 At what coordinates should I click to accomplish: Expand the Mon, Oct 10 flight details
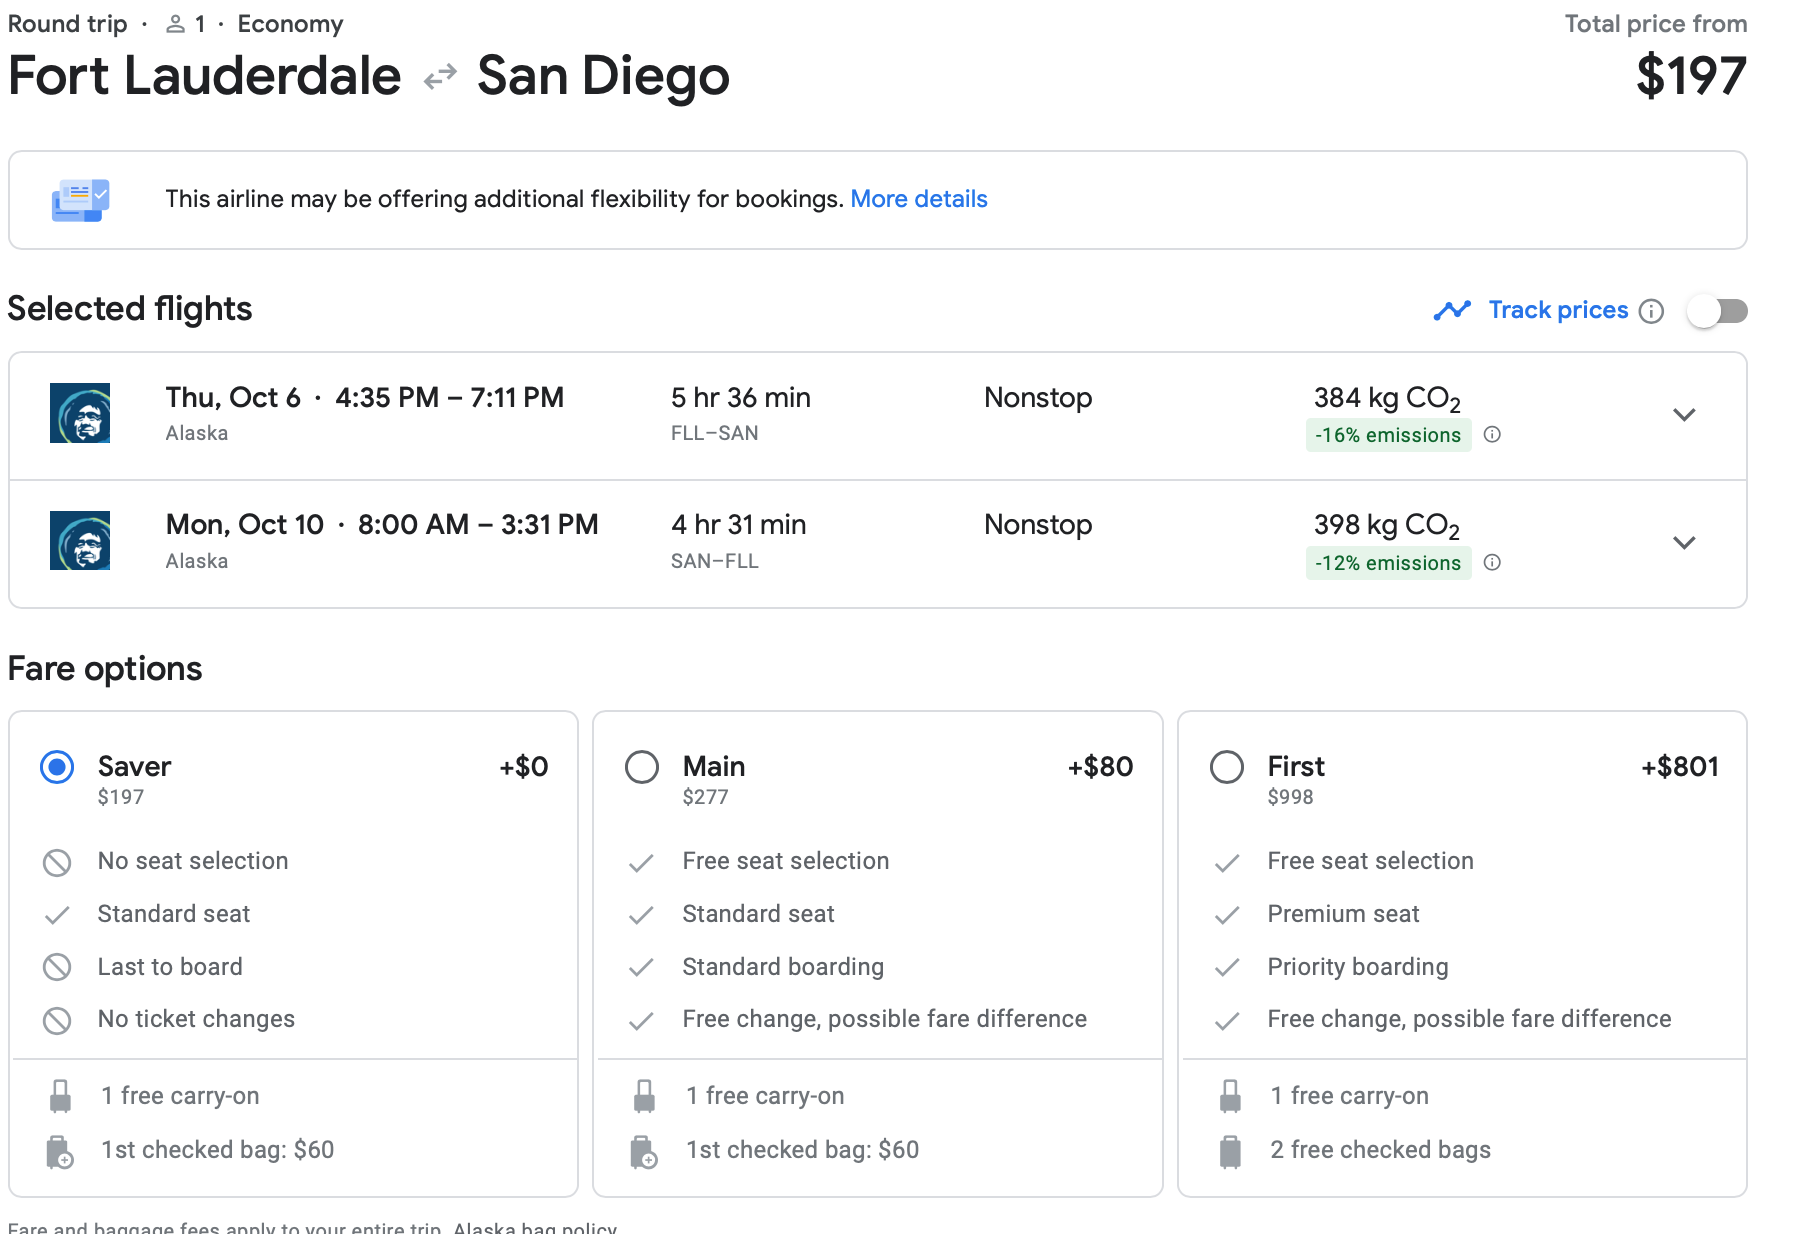pos(1684,543)
